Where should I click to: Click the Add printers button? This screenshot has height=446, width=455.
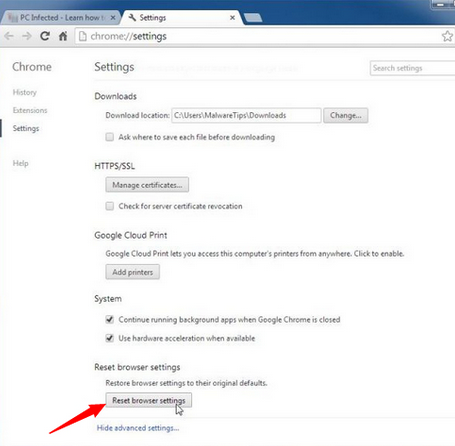click(x=133, y=272)
